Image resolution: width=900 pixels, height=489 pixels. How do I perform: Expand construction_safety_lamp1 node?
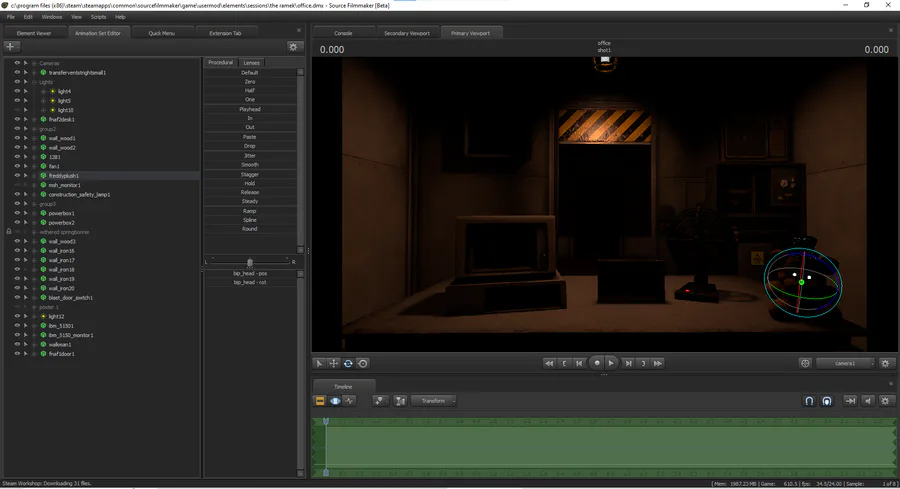[34, 195]
